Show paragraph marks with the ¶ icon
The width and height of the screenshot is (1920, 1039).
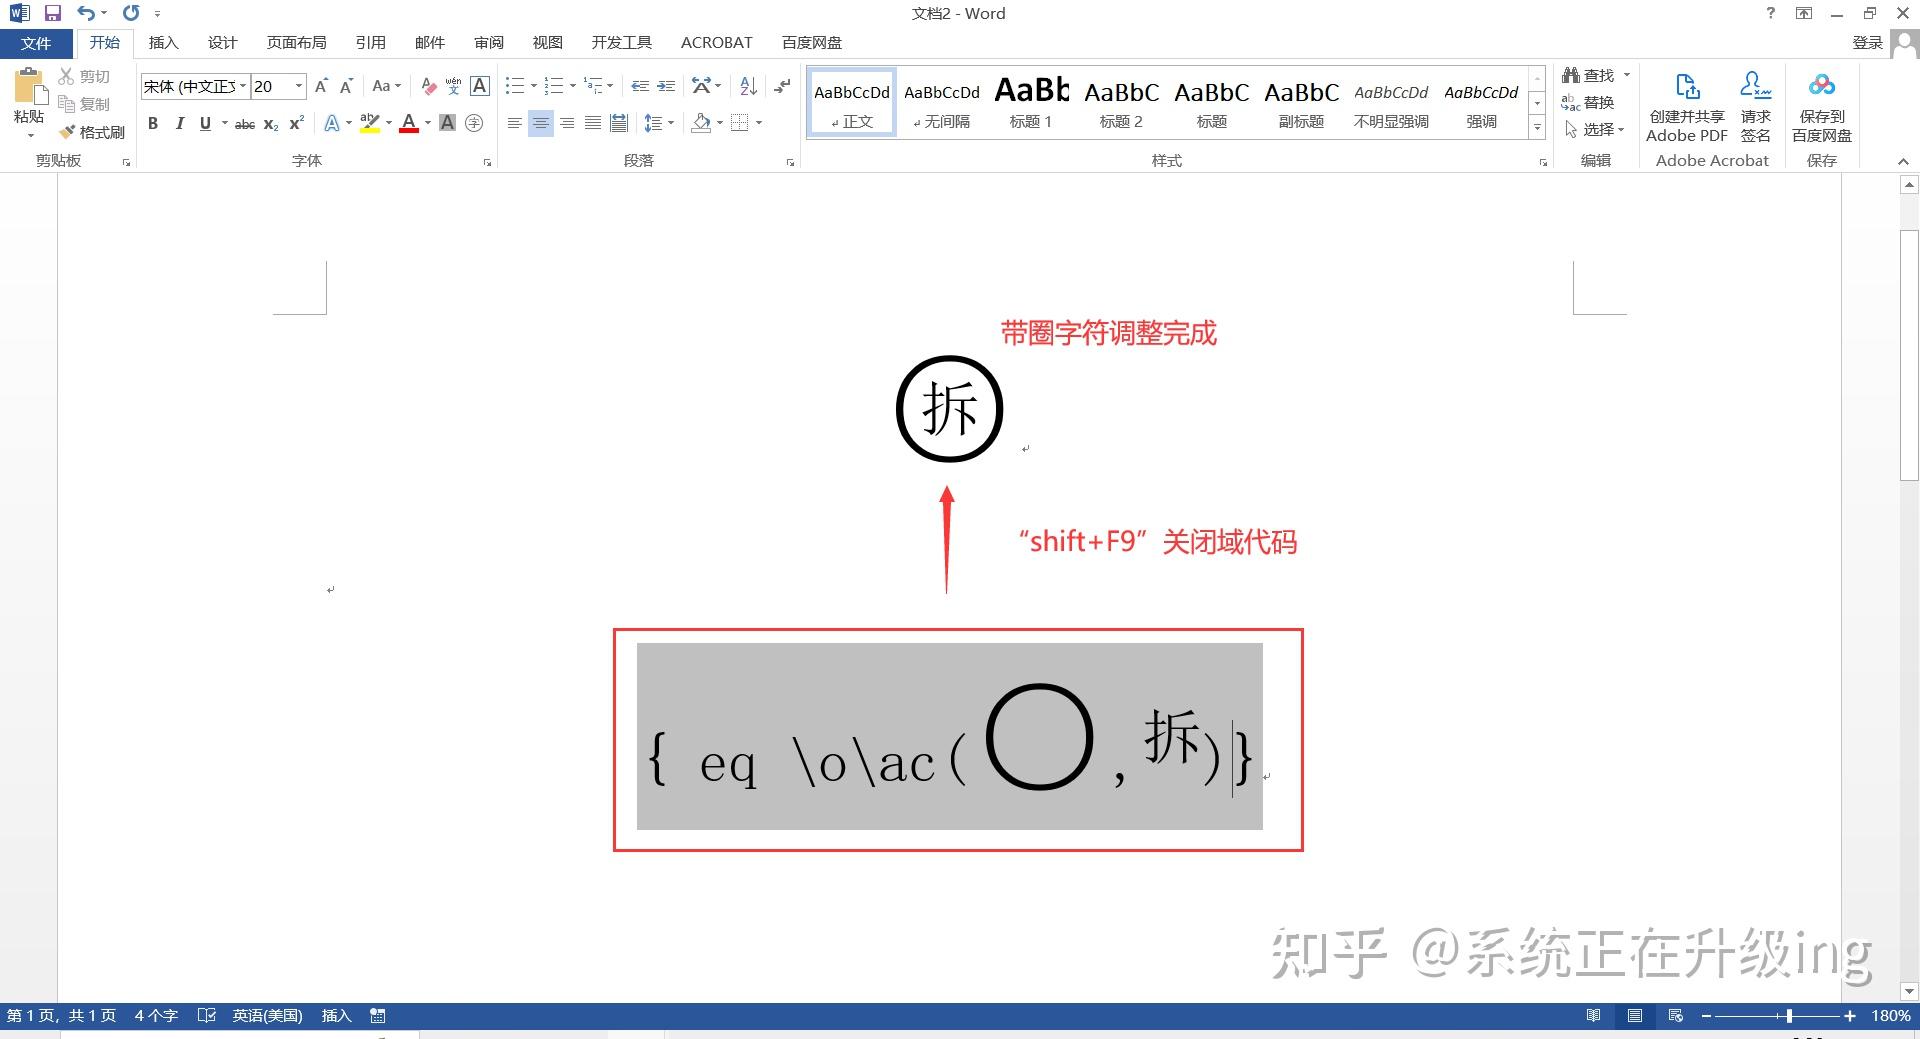[781, 87]
